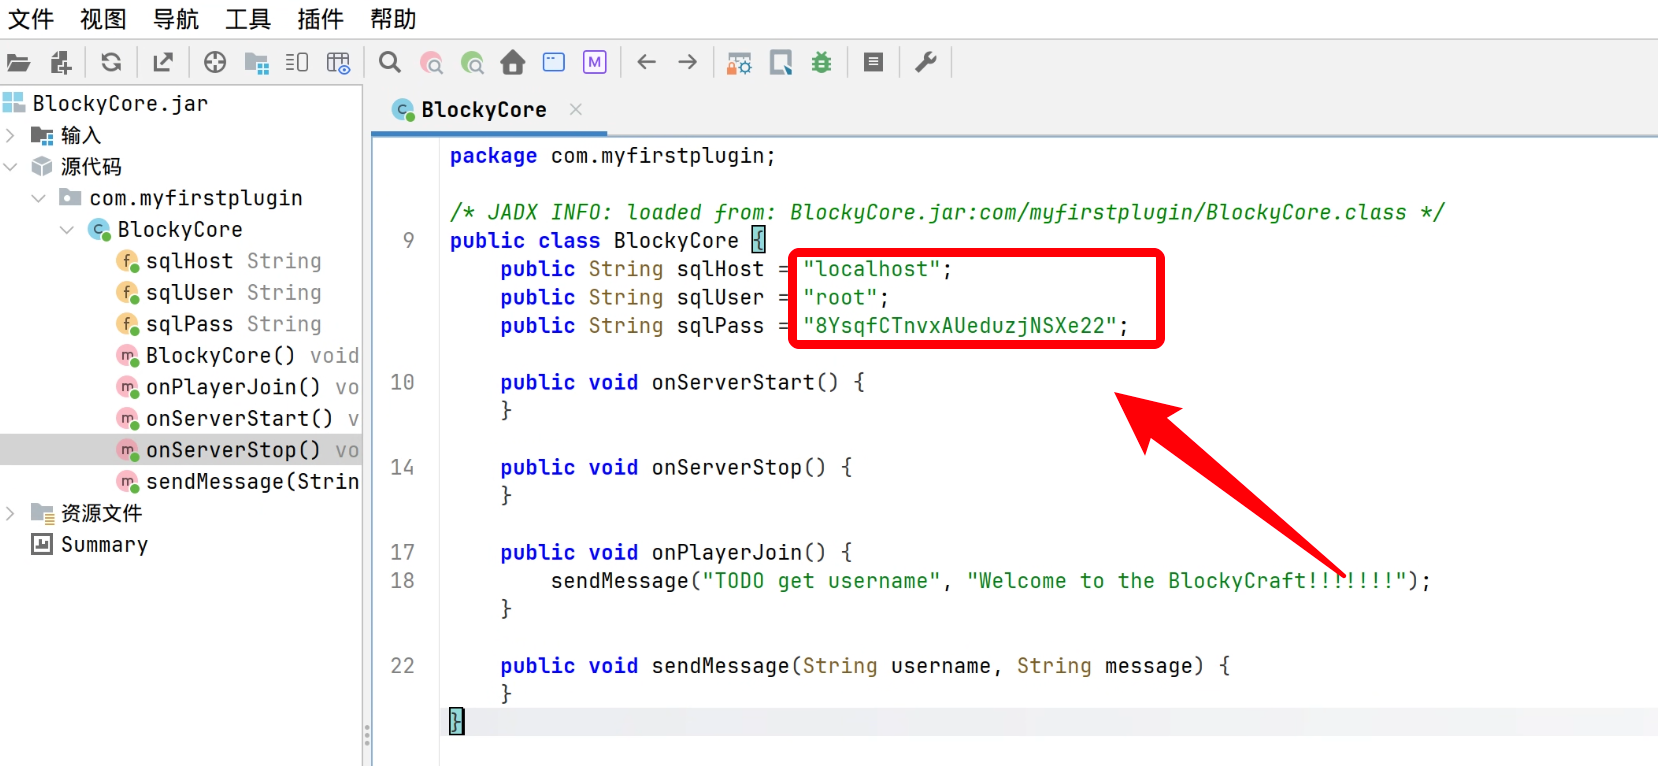Open preferences with the wrench icon
Screen dimensions: 1658x766
(926, 63)
